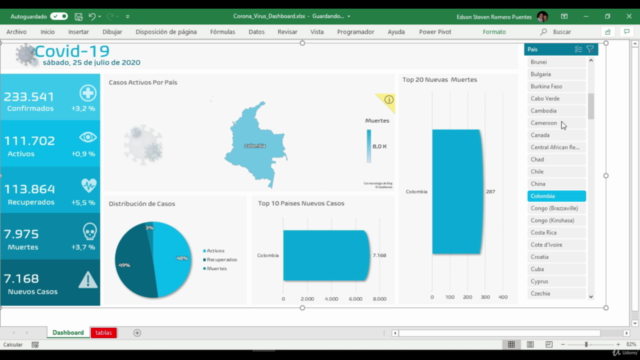Open the Undo history dropdown arrow

100,17
